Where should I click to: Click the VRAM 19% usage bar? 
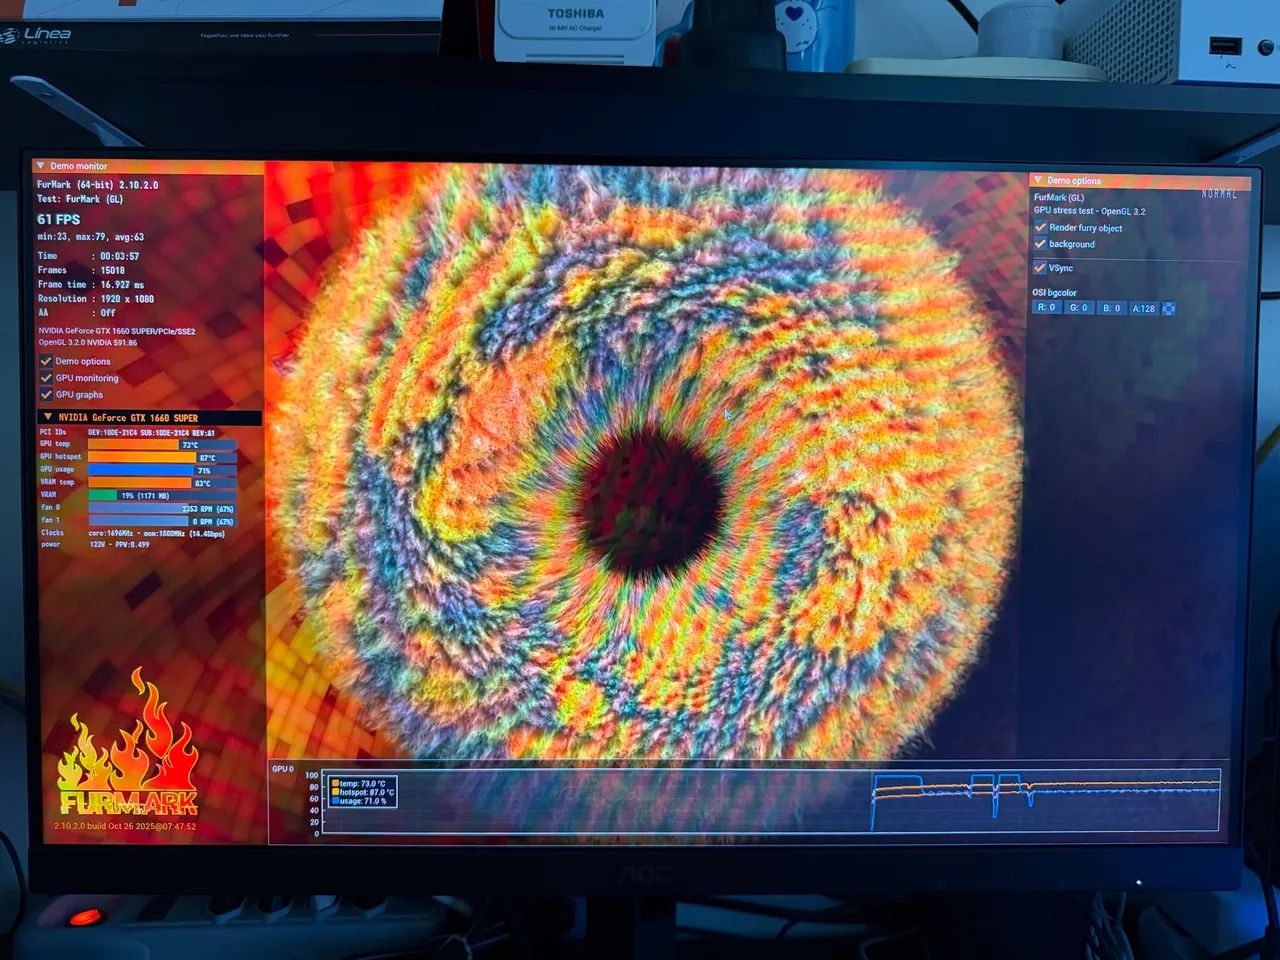pyautogui.click(x=162, y=495)
